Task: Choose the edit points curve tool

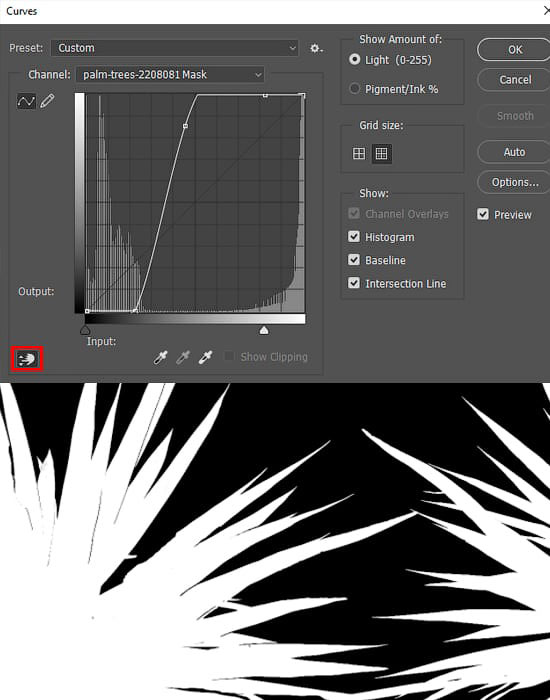Action: pos(26,101)
